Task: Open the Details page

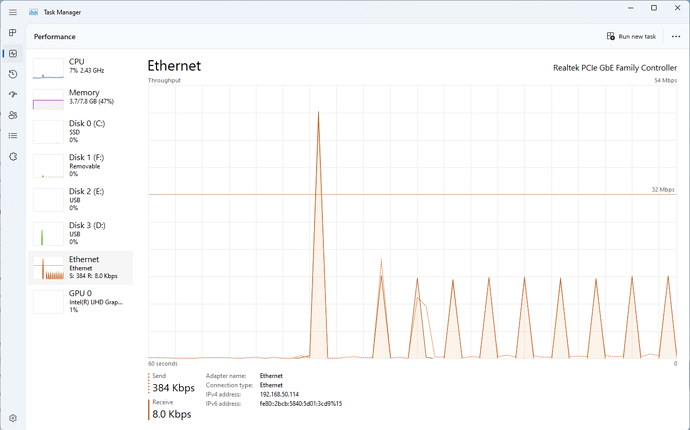Action: pyautogui.click(x=12, y=136)
